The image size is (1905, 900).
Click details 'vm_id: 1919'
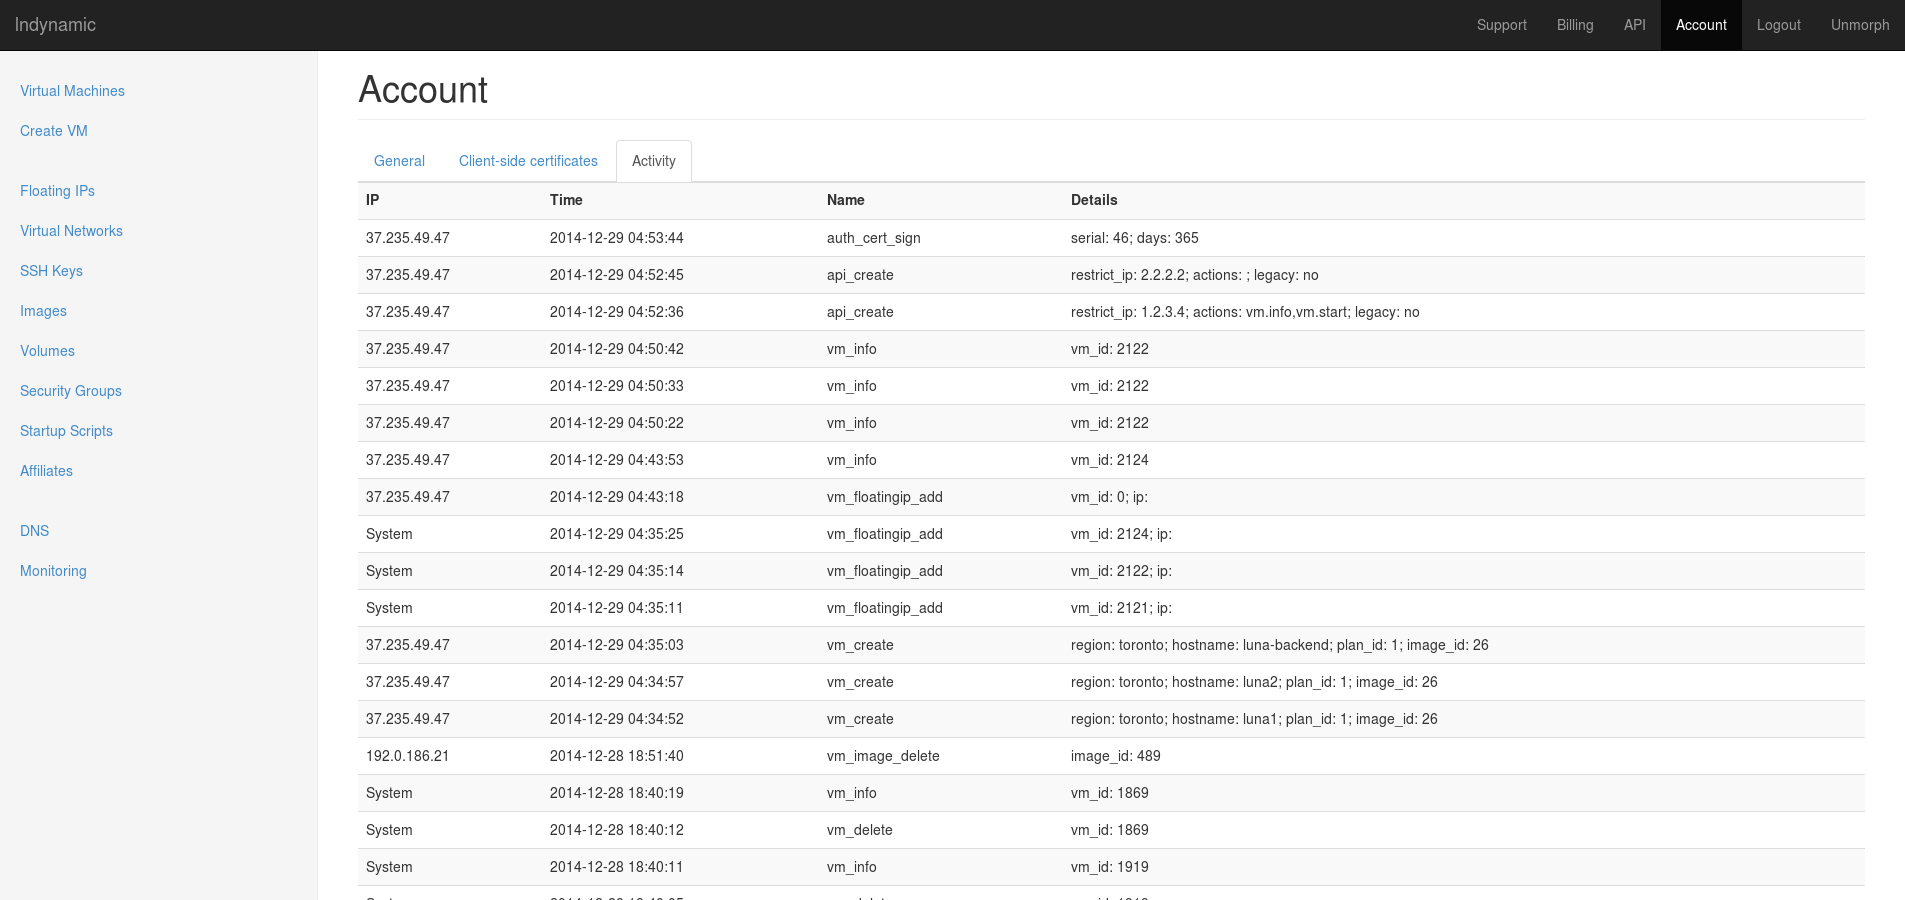point(1109,867)
